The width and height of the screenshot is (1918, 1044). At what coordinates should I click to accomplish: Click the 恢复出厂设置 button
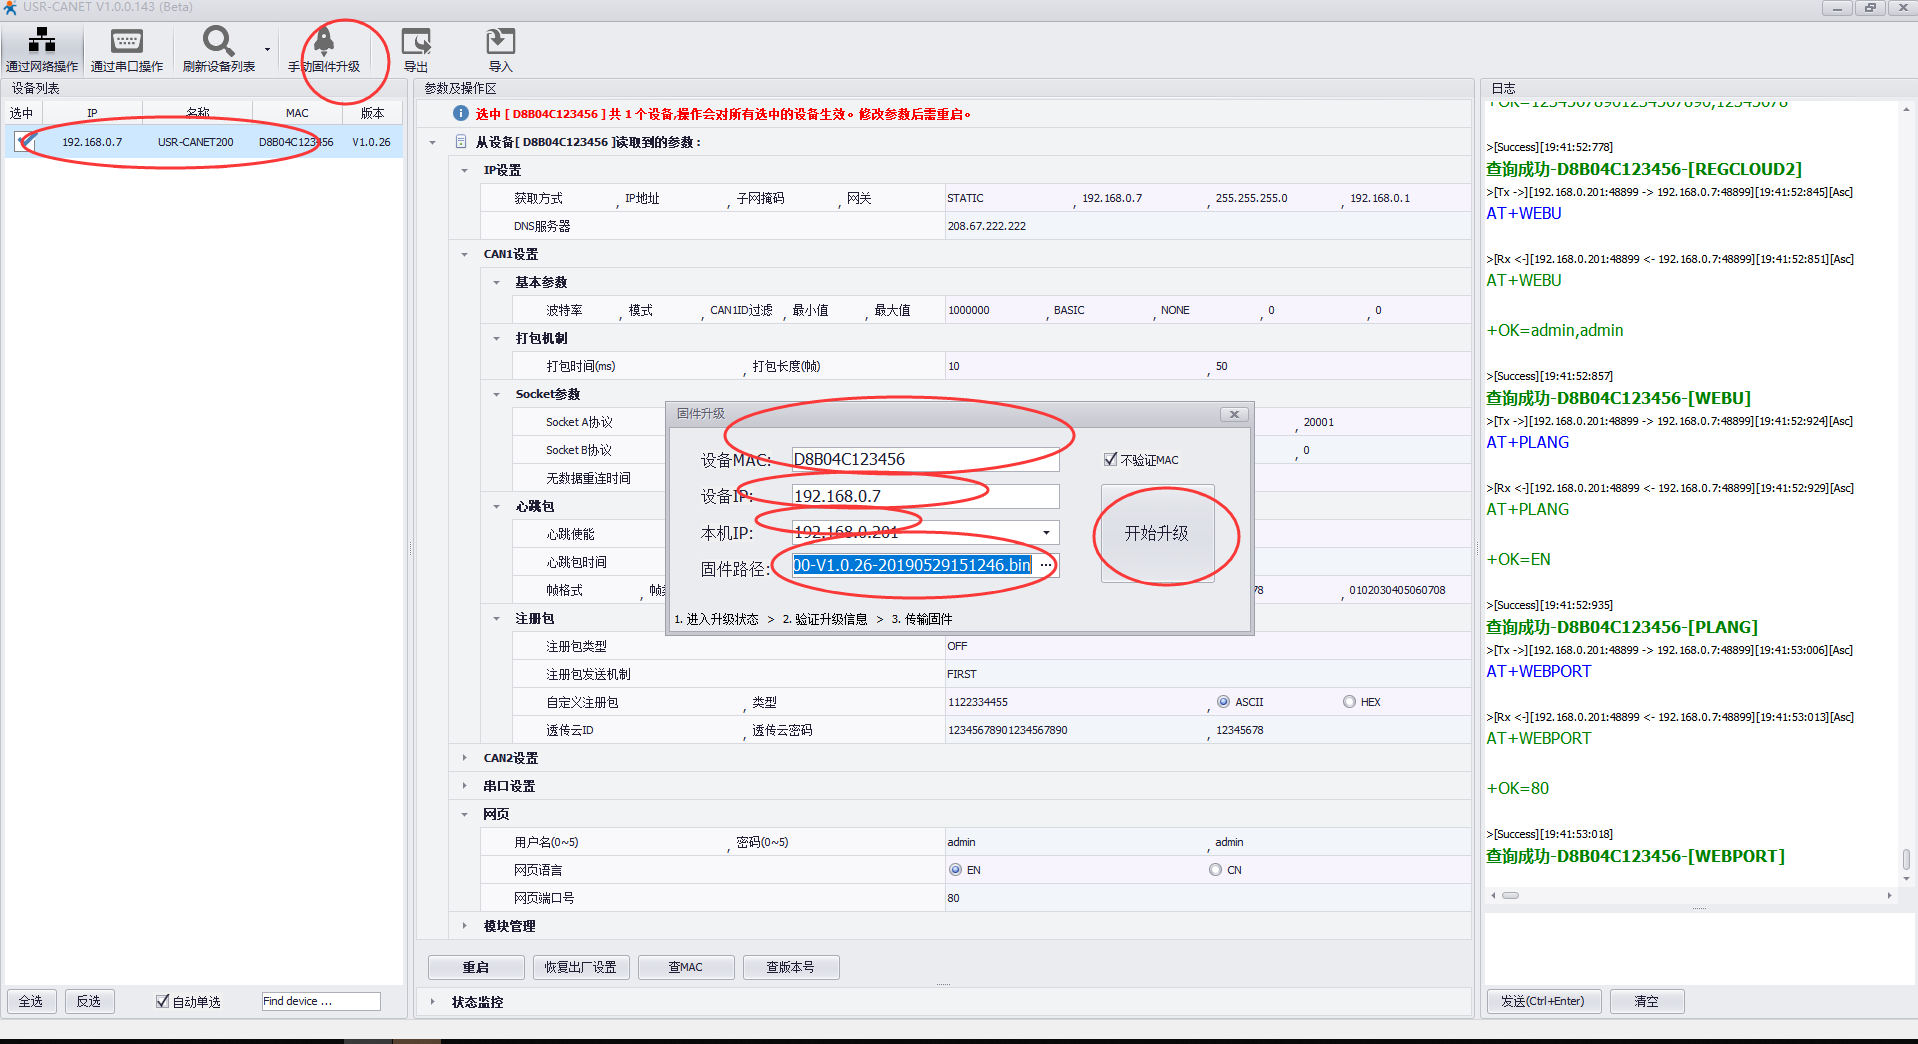pyautogui.click(x=580, y=967)
